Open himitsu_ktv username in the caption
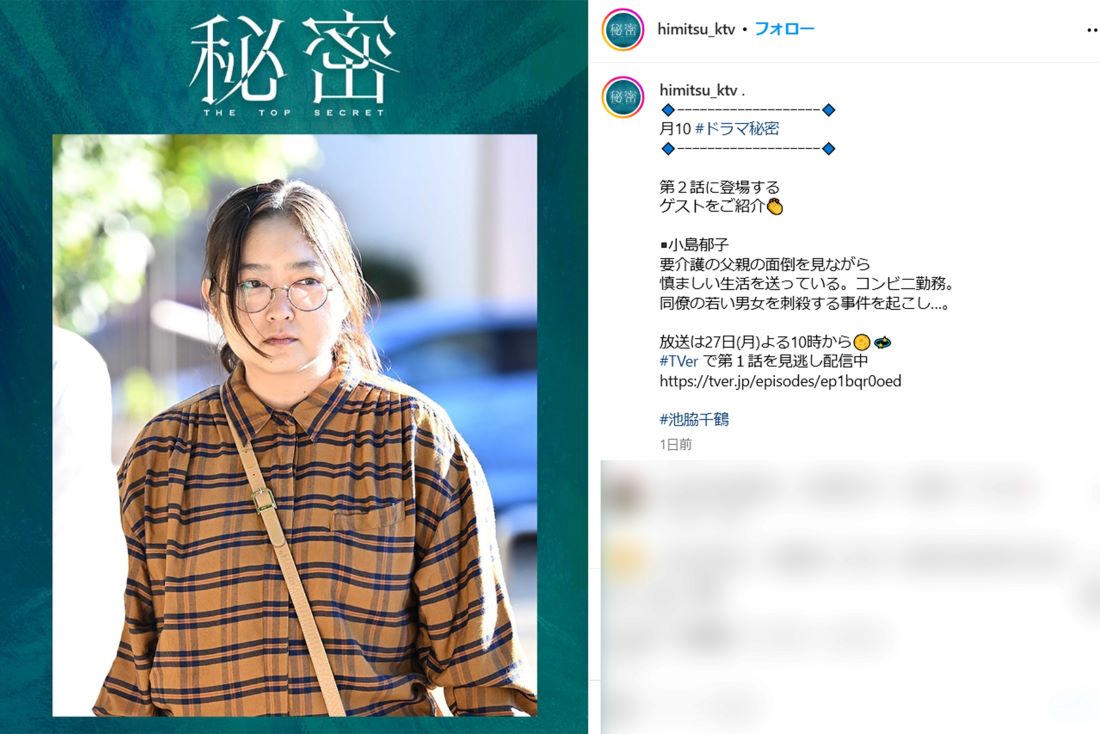Screen dimensions: 1100x734 tap(698, 90)
